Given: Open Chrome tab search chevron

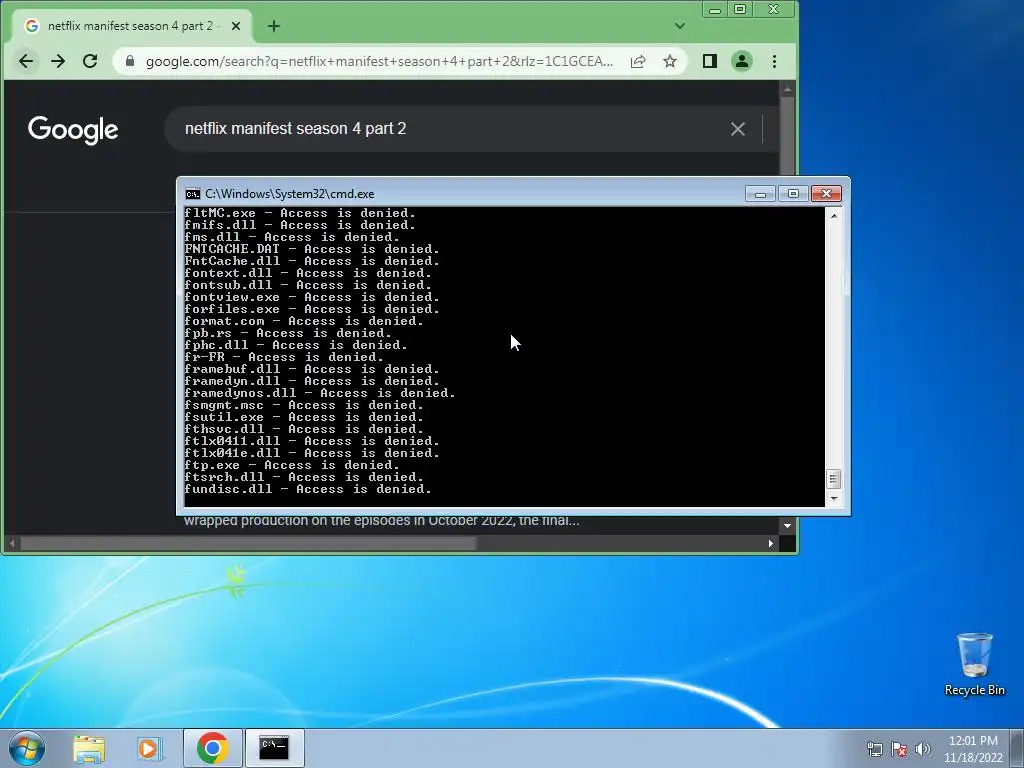Looking at the screenshot, I should pos(680,26).
